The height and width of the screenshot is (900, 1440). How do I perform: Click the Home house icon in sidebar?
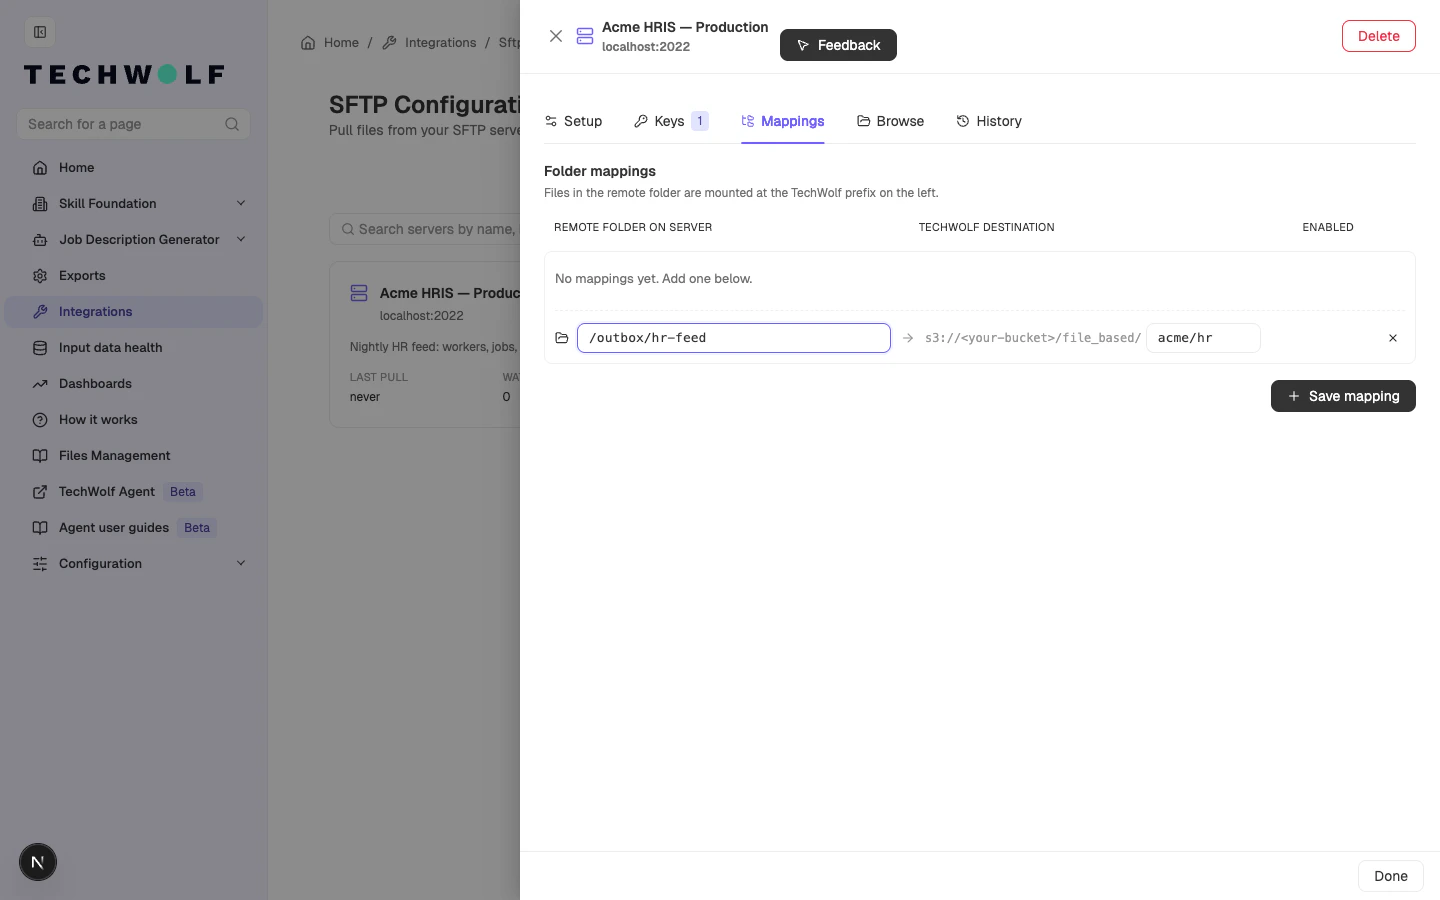40,168
